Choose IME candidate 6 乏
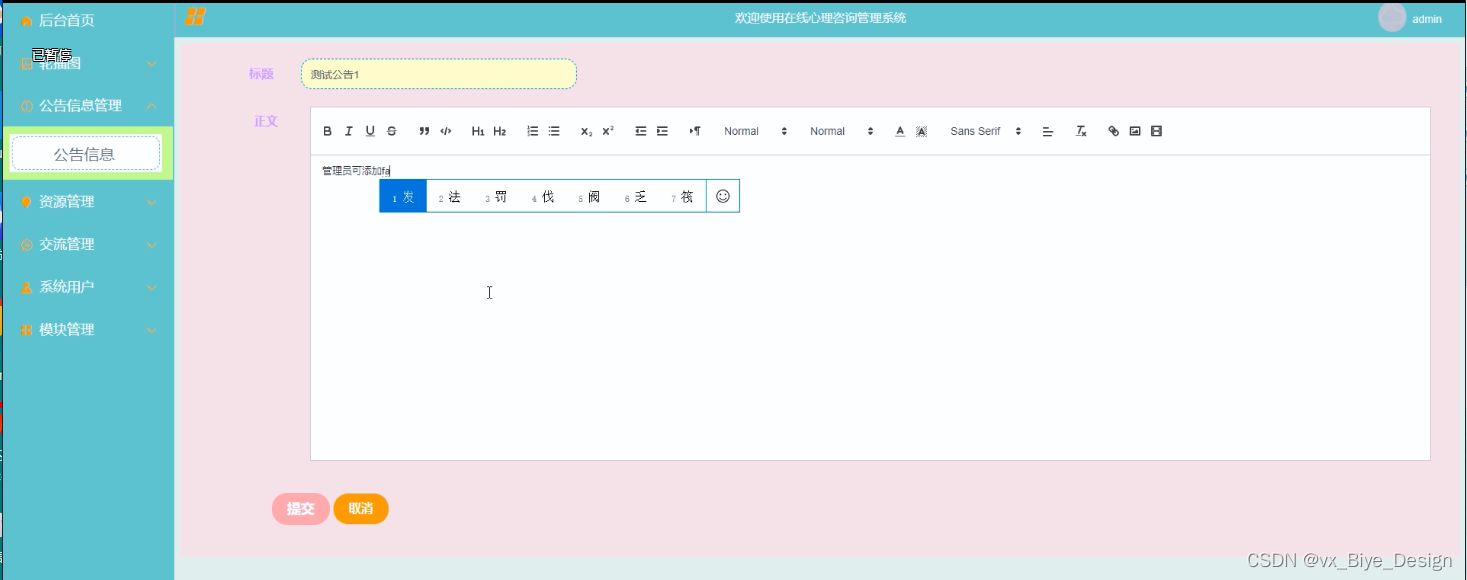The image size is (1467, 580). click(x=636, y=196)
